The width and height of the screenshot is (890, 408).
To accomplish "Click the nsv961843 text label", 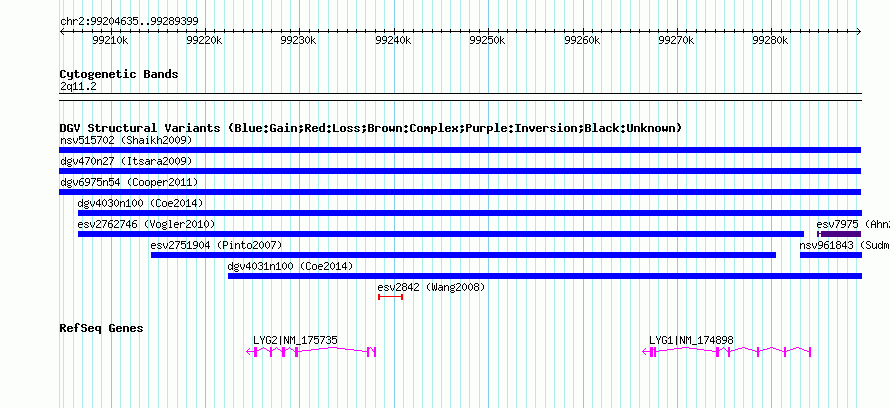I will pos(826,245).
